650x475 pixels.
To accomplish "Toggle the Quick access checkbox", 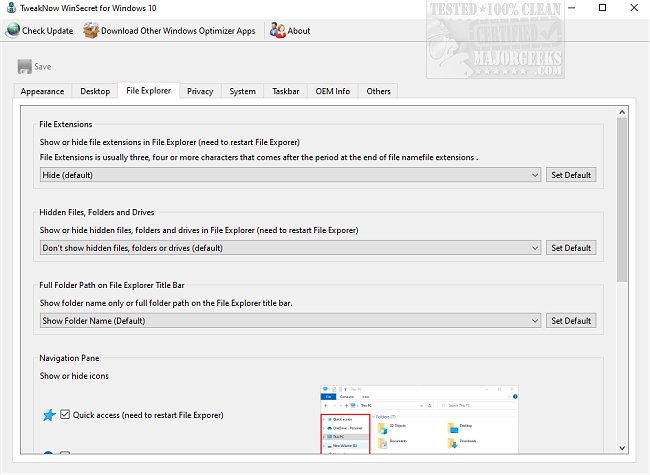I will pyautogui.click(x=65, y=414).
